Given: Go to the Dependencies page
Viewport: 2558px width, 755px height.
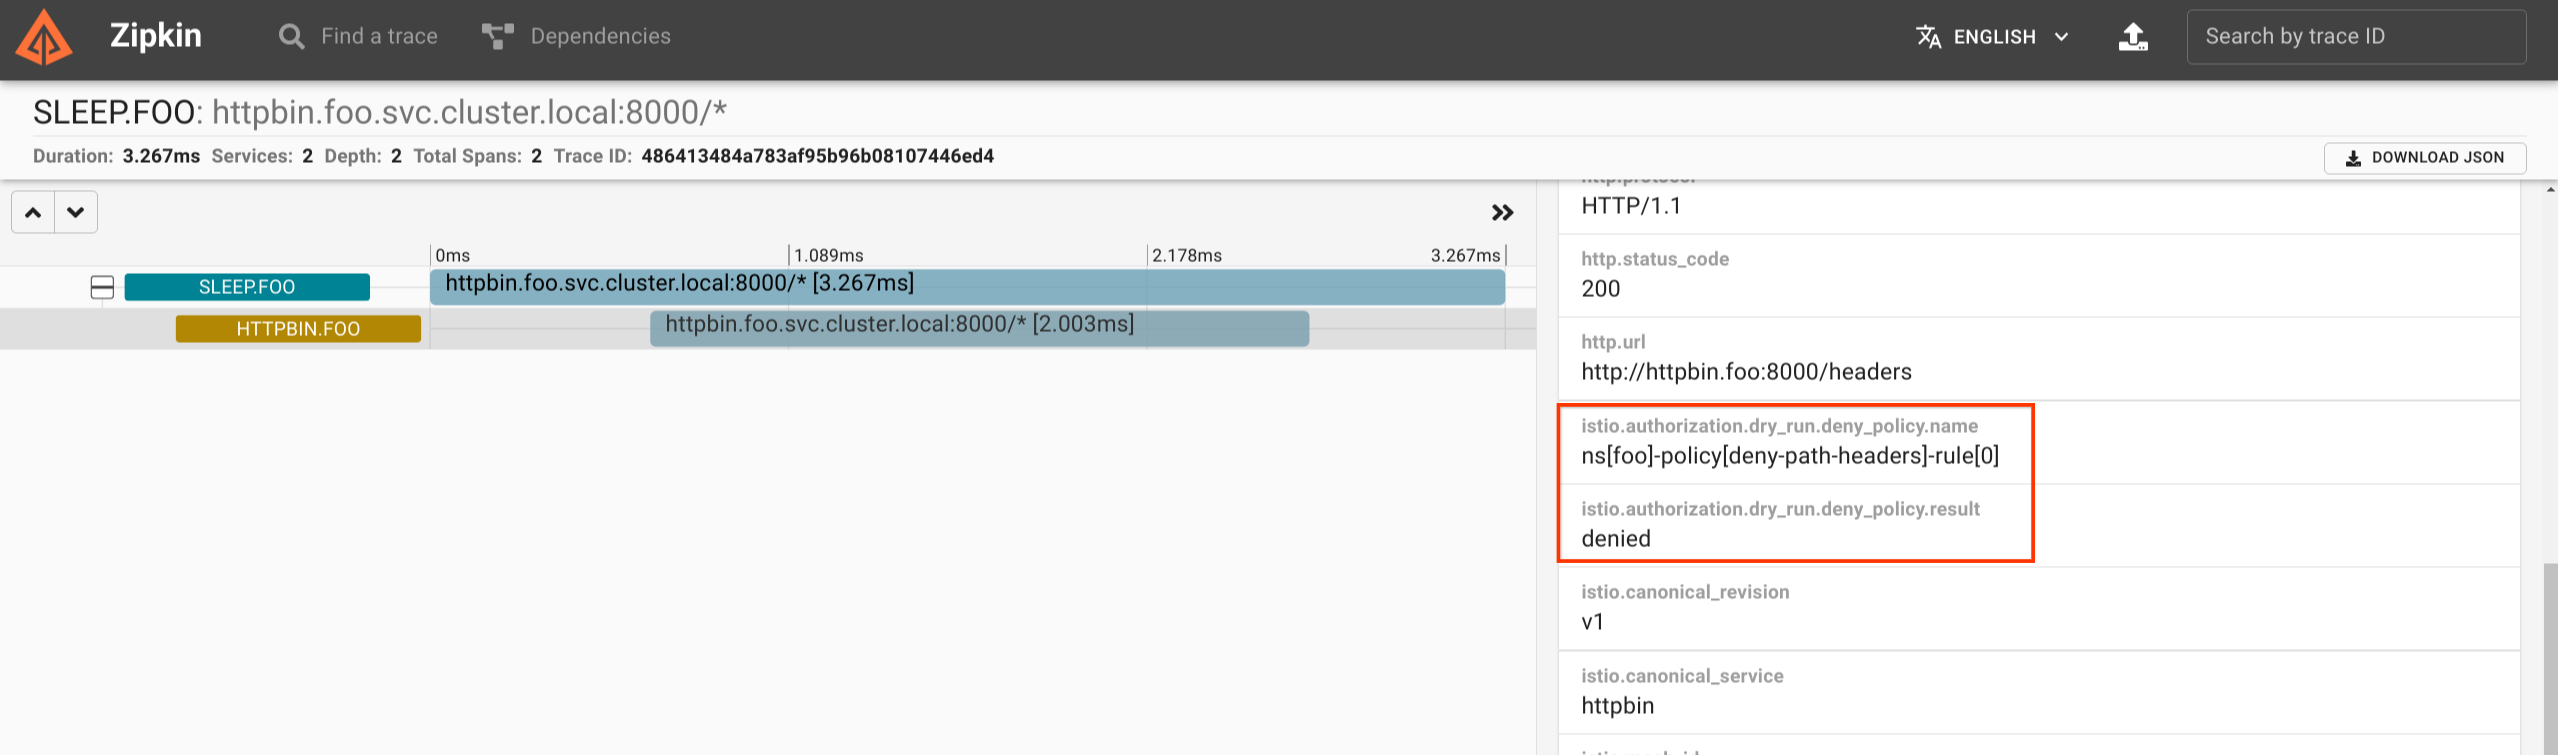Looking at the screenshot, I should point(600,37).
